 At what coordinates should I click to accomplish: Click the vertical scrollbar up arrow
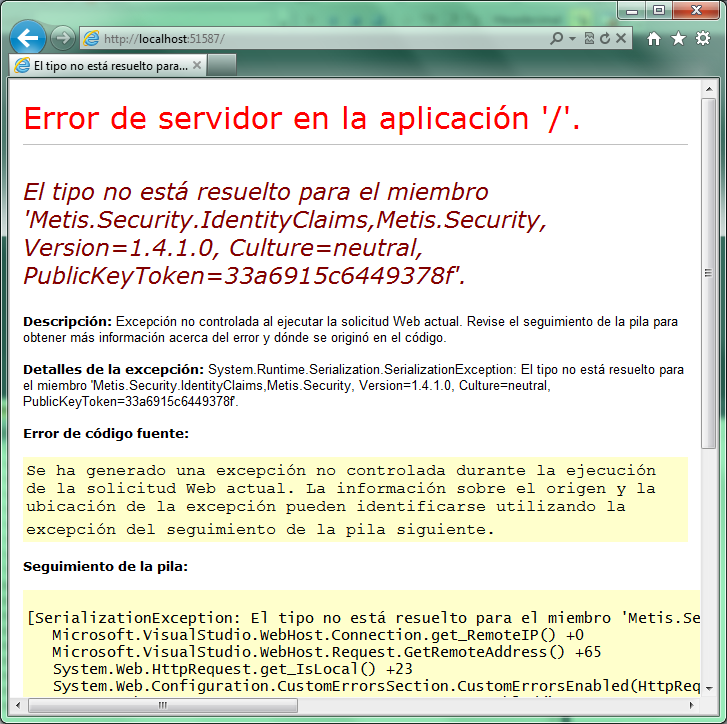pyautogui.click(x=709, y=89)
